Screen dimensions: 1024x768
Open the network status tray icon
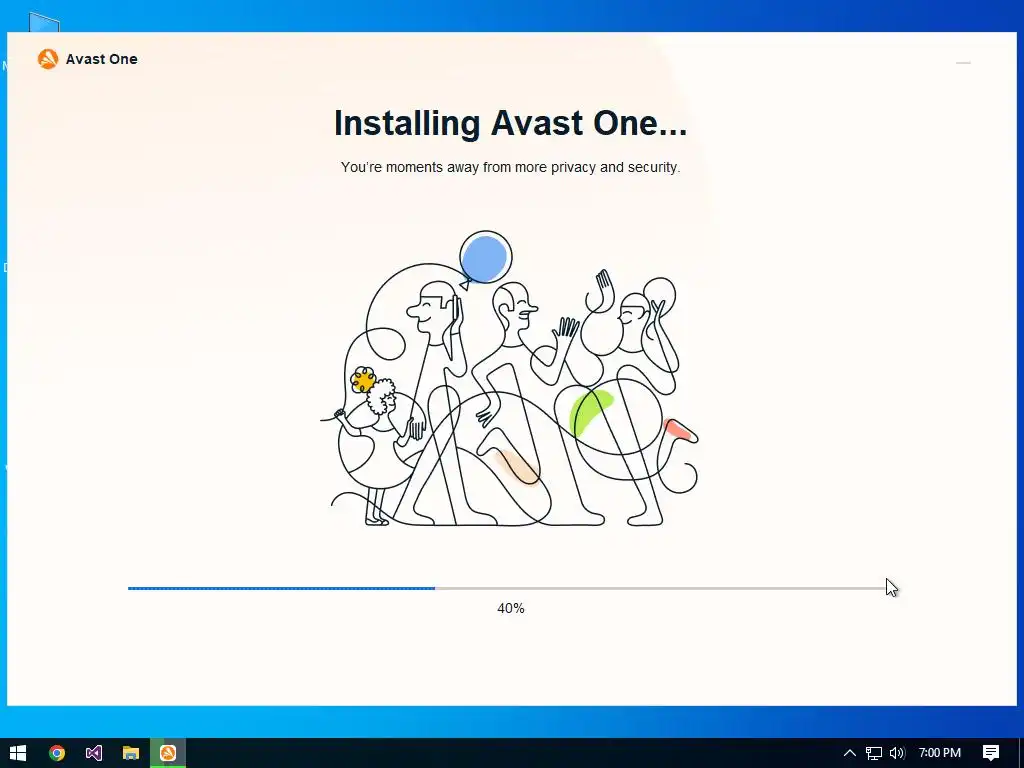pyautogui.click(x=873, y=753)
